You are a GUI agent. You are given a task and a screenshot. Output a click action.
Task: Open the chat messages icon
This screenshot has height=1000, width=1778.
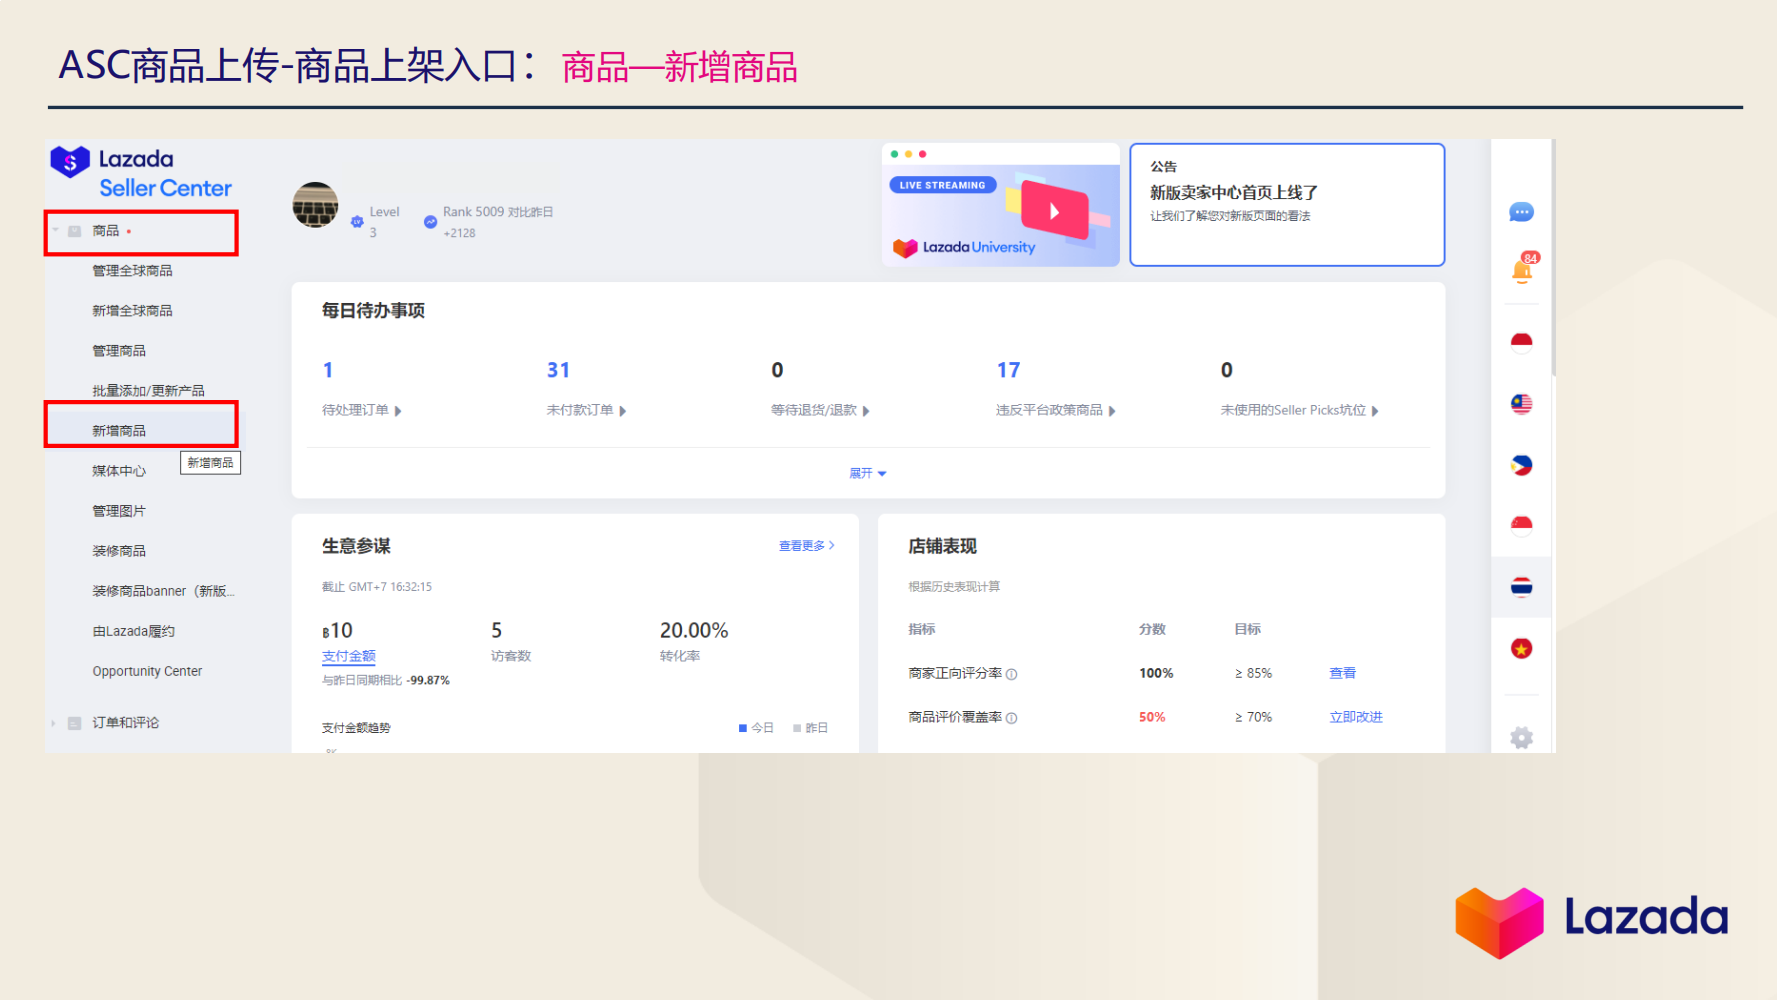tap(1521, 211)
